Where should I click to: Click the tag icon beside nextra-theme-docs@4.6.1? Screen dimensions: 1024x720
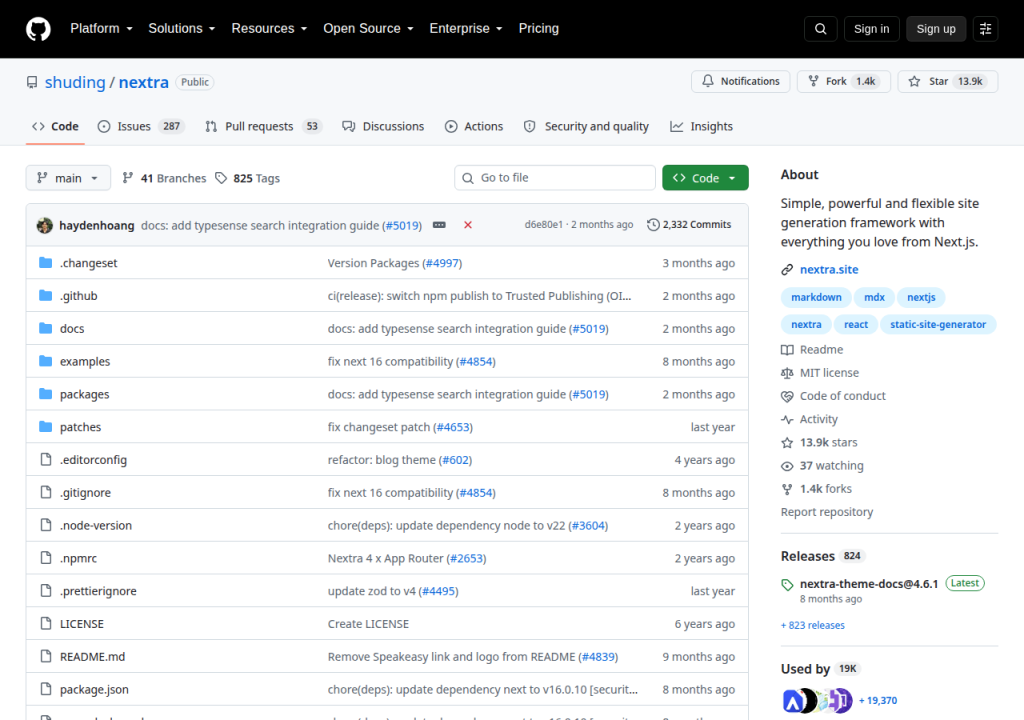point(787,584)
